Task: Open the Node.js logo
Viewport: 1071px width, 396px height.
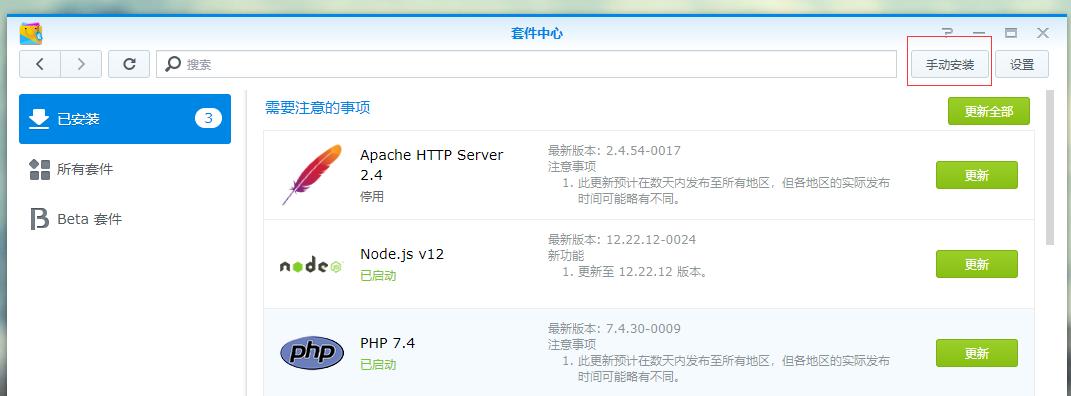Action: (311, 266)
